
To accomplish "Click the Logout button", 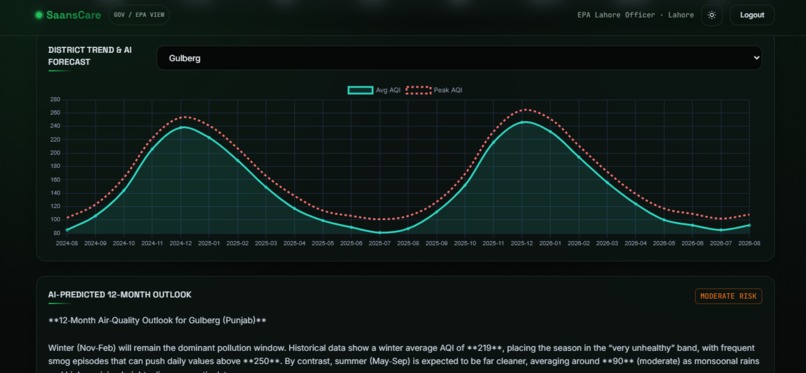I will [752, 15].
